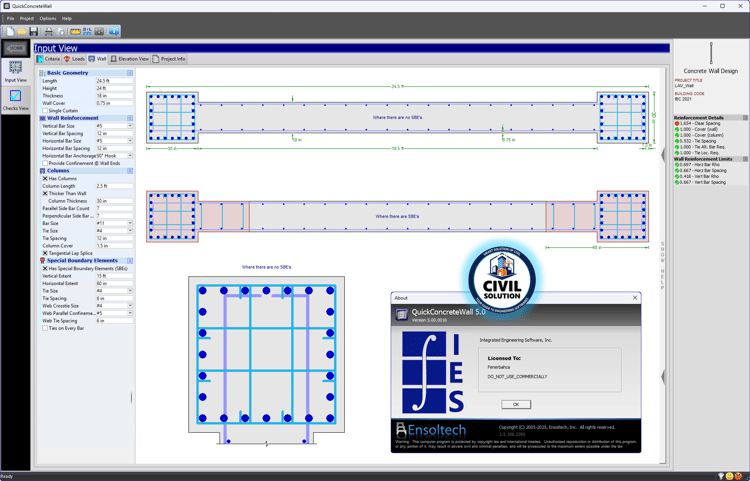Open Horizontal Bar Size dropdown
Viewport: 750px width, 481px height.
[130, 141]
